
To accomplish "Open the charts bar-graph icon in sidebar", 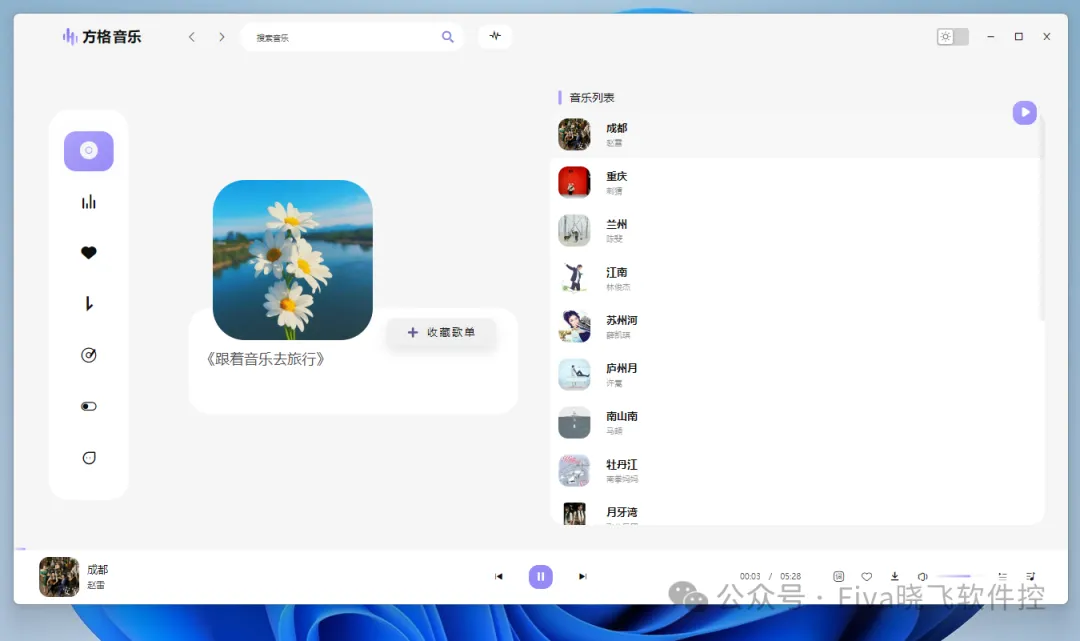I will click(89, 202).
